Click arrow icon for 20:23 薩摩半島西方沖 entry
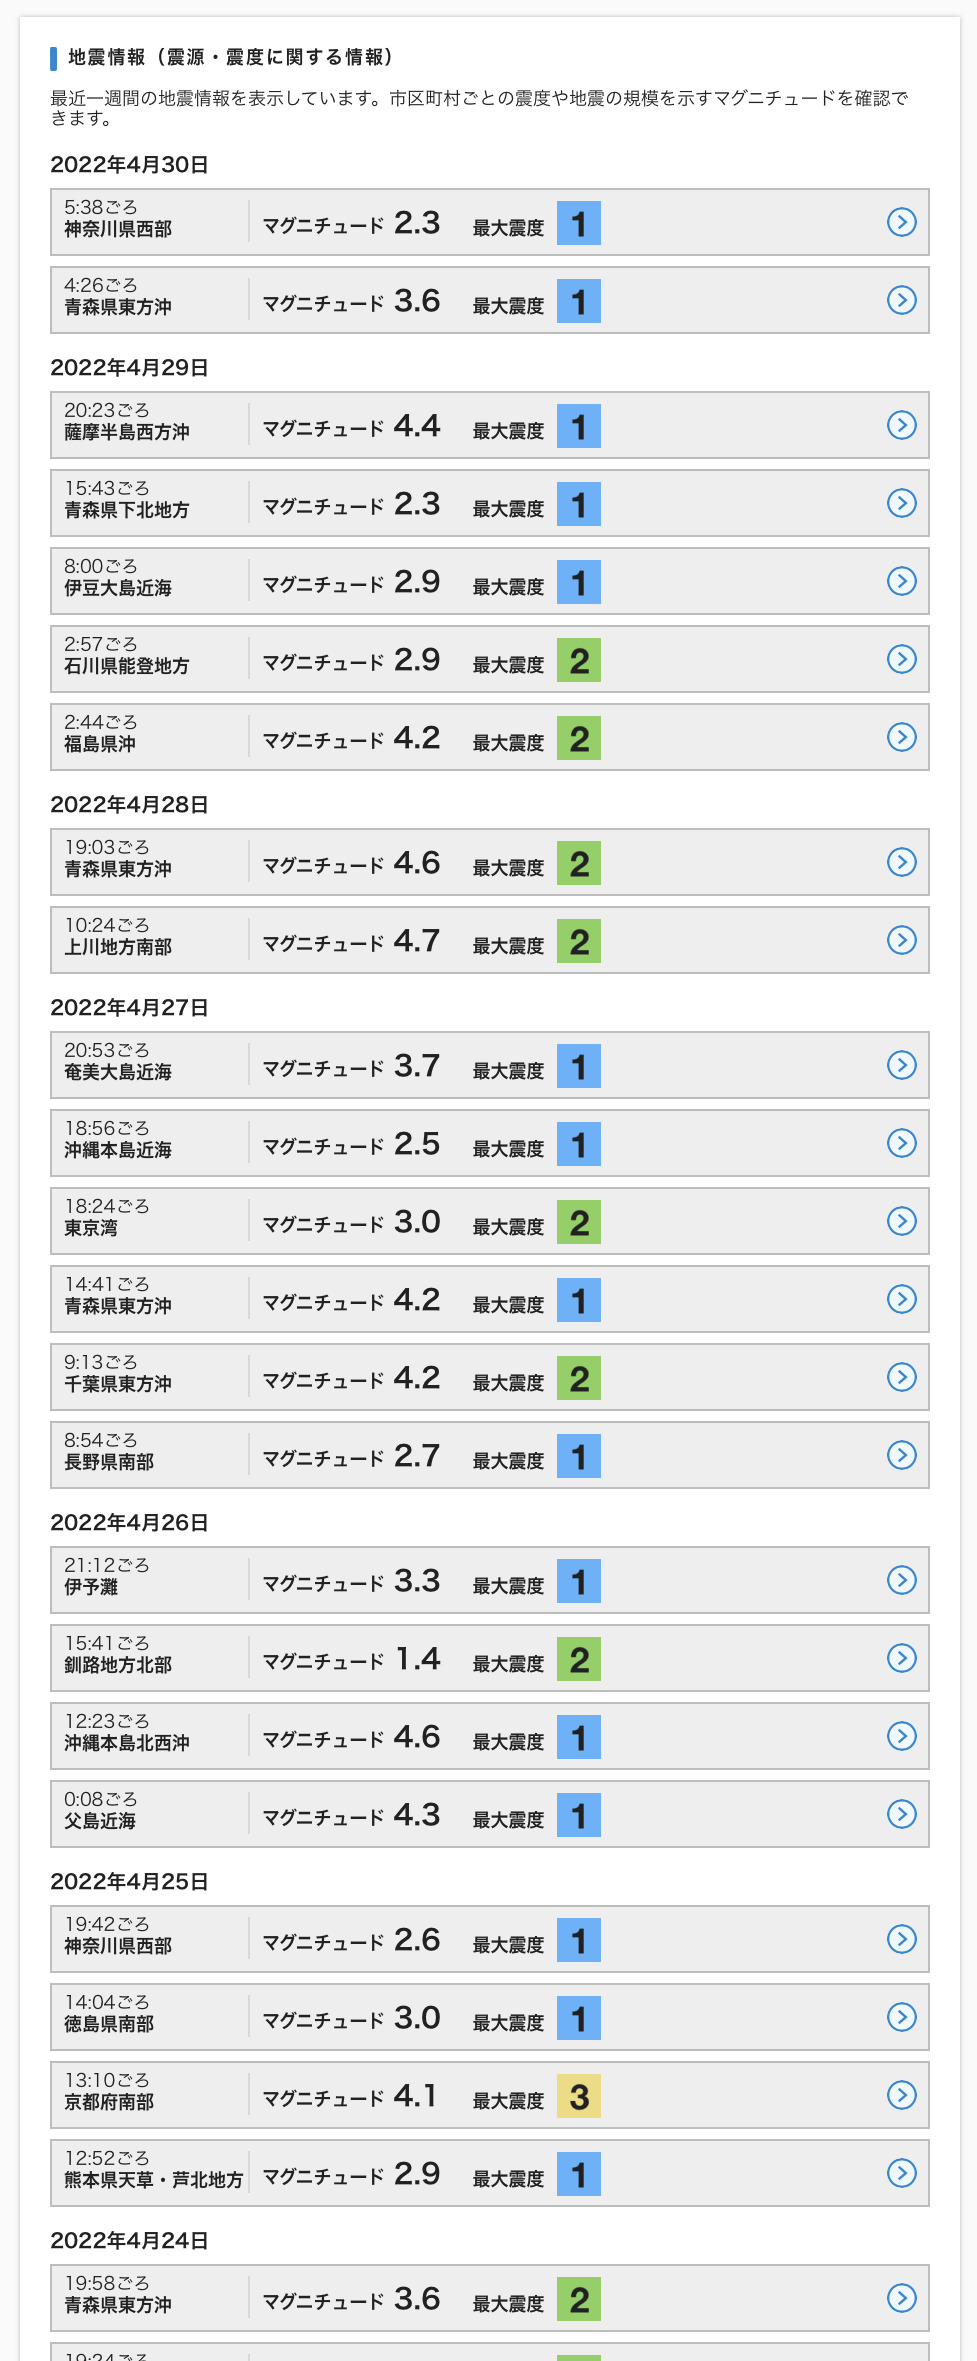This screenshot has height=2361, width=977. coord(902,425)
